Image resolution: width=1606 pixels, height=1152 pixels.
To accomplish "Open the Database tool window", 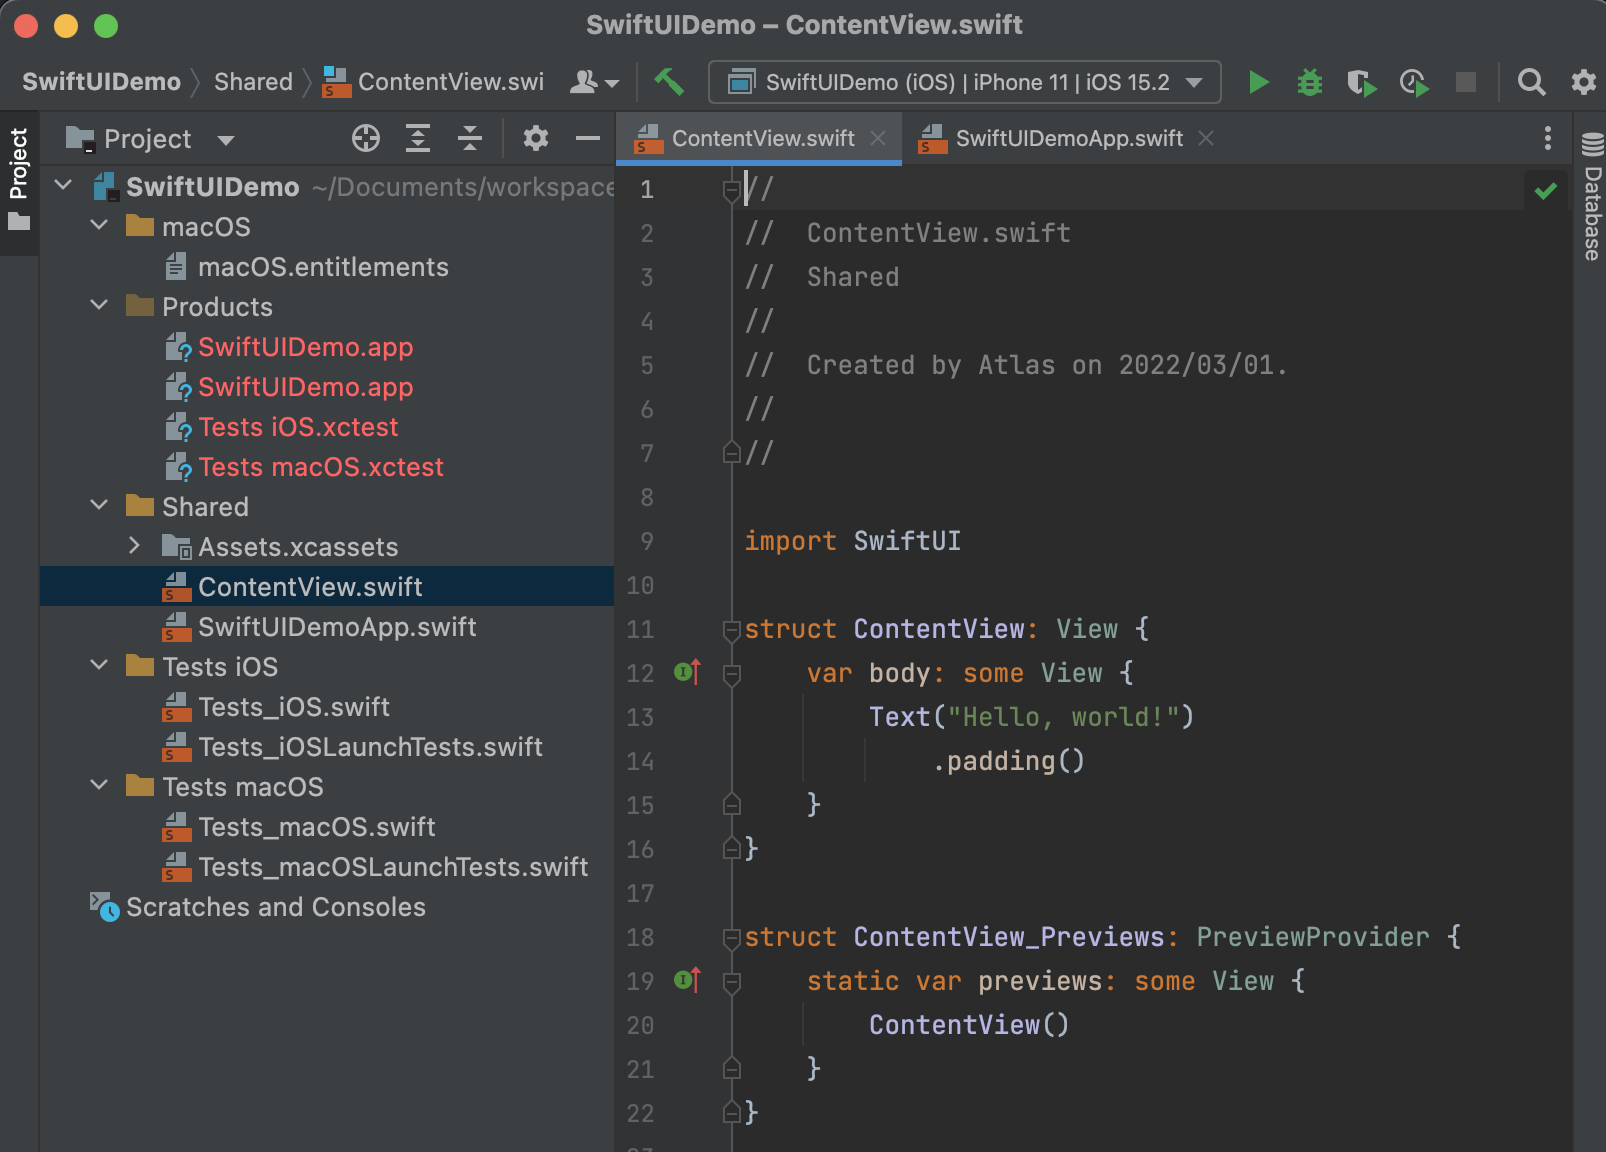I will (x=1592, y=195).
